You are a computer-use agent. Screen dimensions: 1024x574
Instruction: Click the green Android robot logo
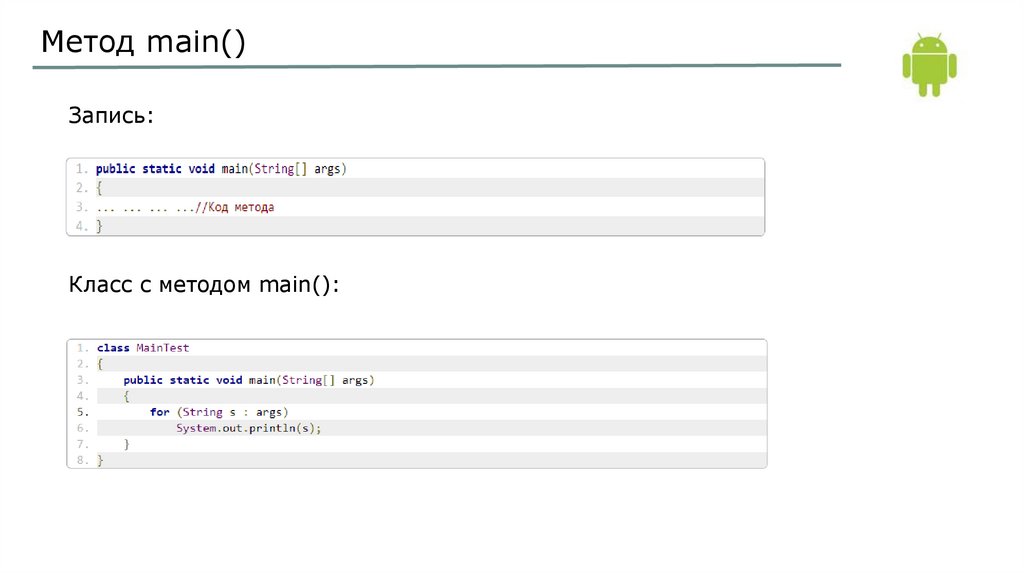[x=929, y=64]
